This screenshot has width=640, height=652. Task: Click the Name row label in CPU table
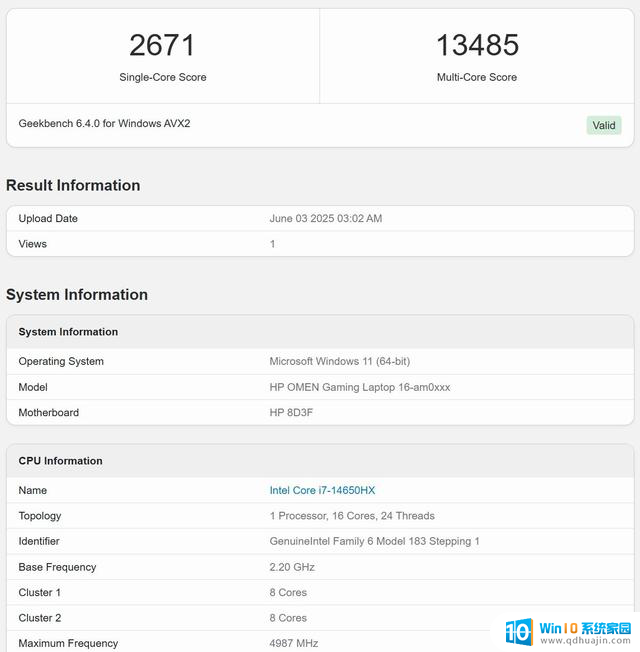pos(32,490)
